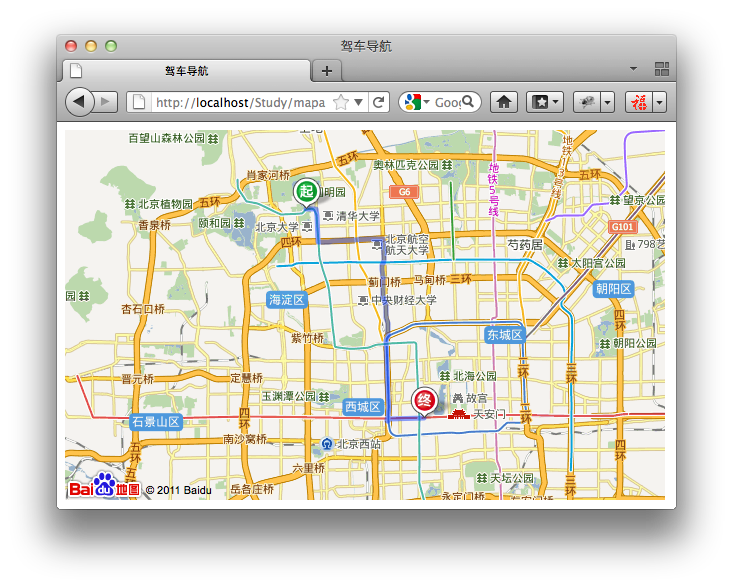Open a new tab with plus button
Viewport: 733px width, 588px height.
[x=327, y=71]
